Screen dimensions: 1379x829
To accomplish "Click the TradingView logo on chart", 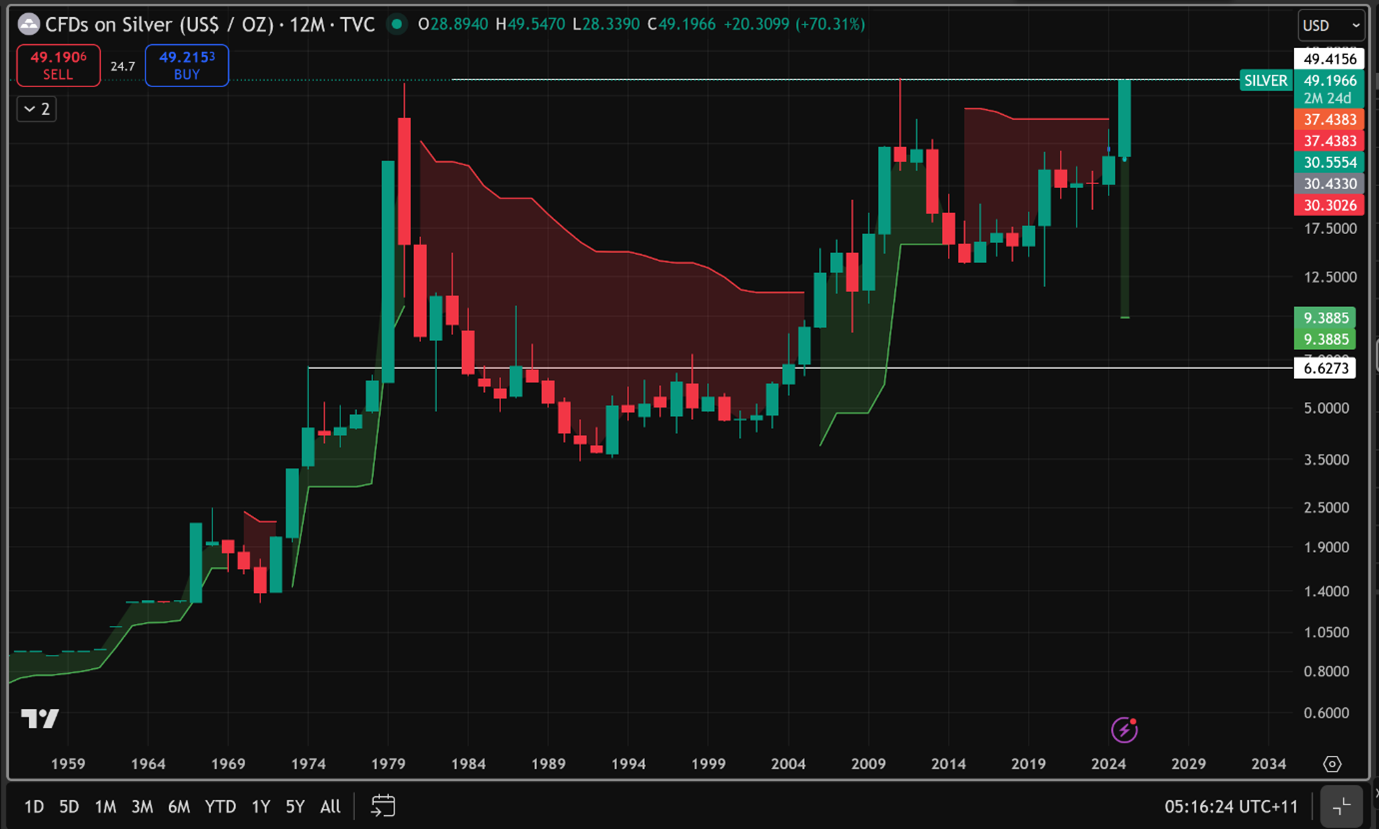I will click(x=40, y=718).
